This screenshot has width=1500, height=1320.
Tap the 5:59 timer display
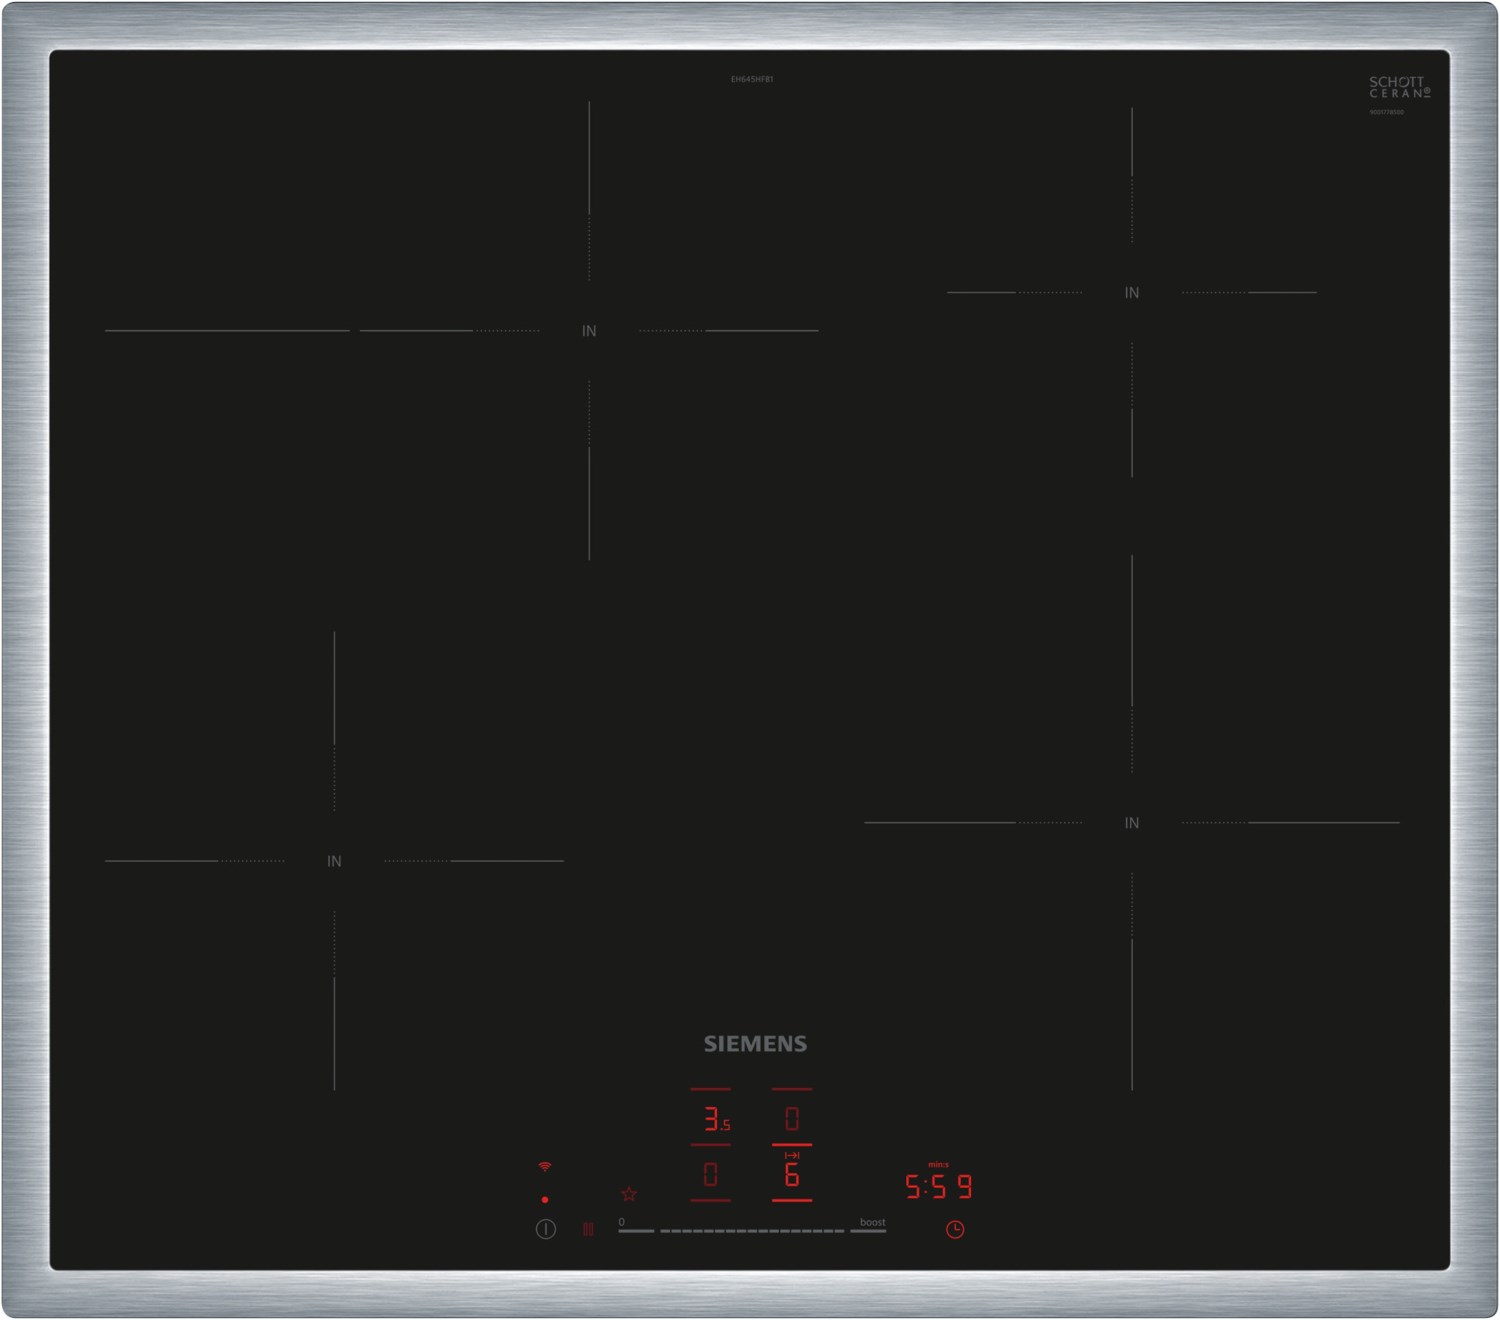pyautogui.click(x=939, y=1187)
